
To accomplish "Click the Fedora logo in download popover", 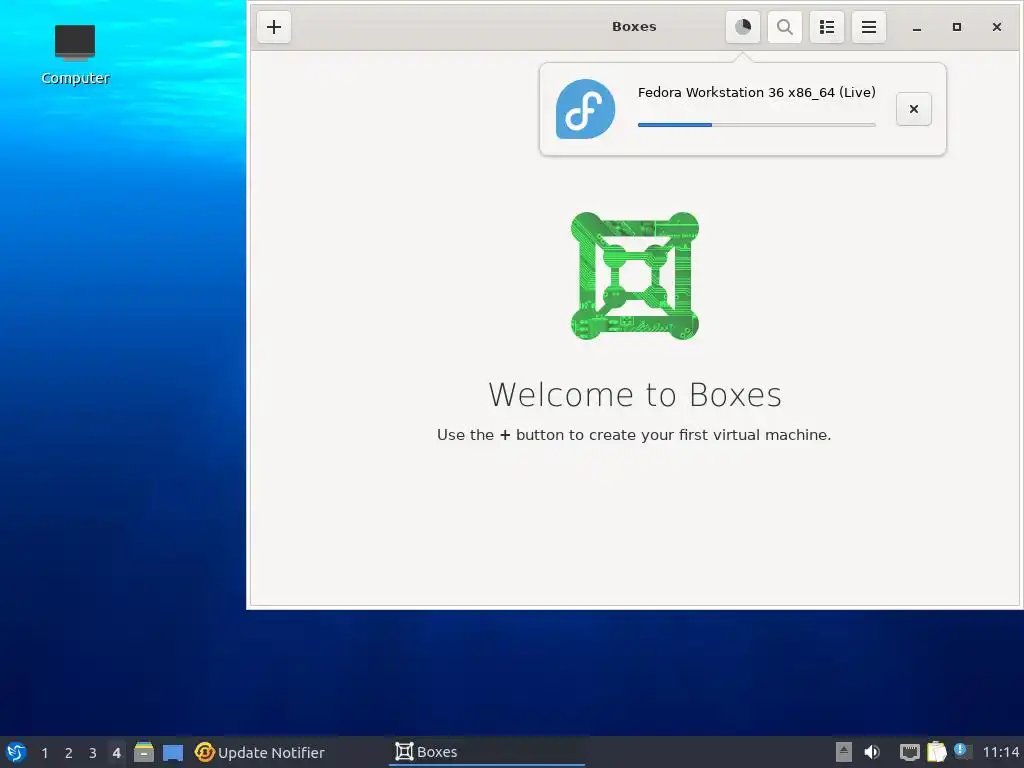I will 585,109.
